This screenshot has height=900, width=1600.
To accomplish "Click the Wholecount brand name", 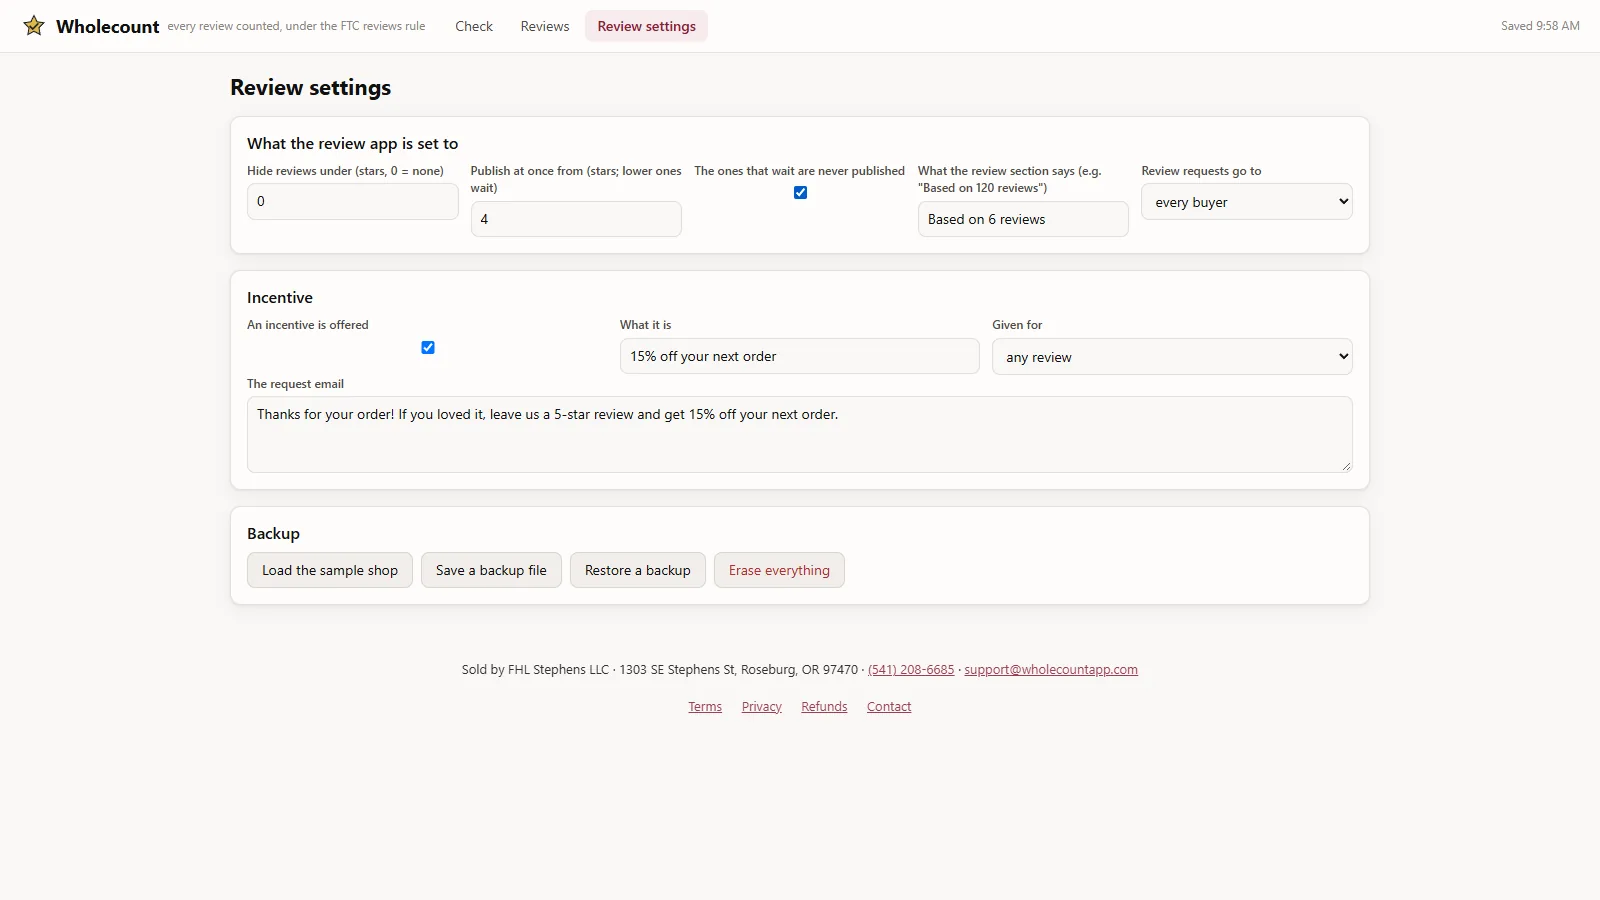I will [108, 27].
